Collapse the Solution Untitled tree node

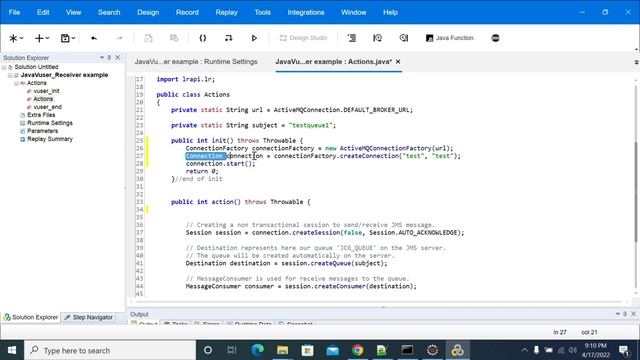click(4, 67)
